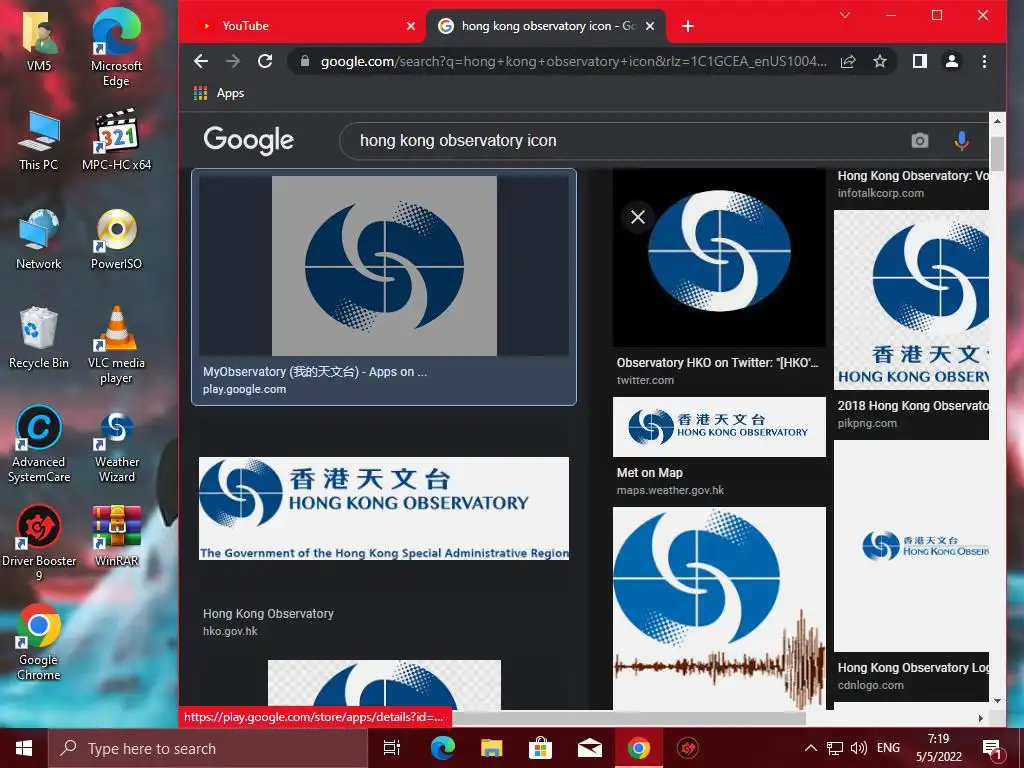
Task: Select the hong kong observatory icon tab
Action: click(546, 26)
